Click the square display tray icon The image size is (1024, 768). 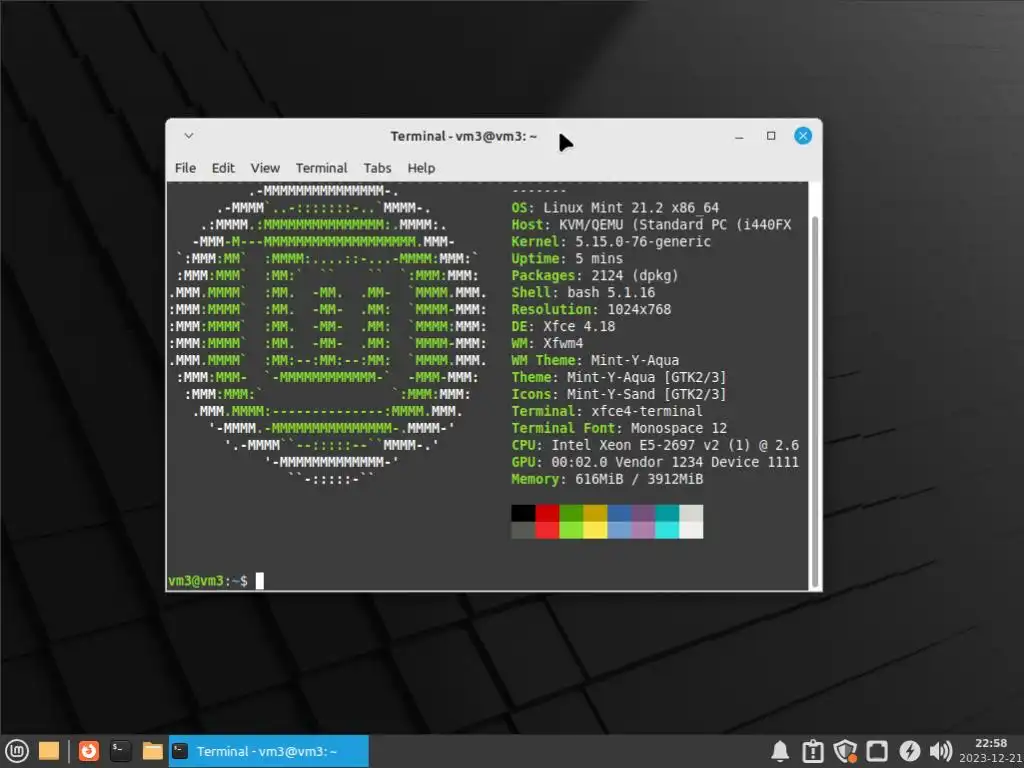pyautogui.click(x=876, y=751)
